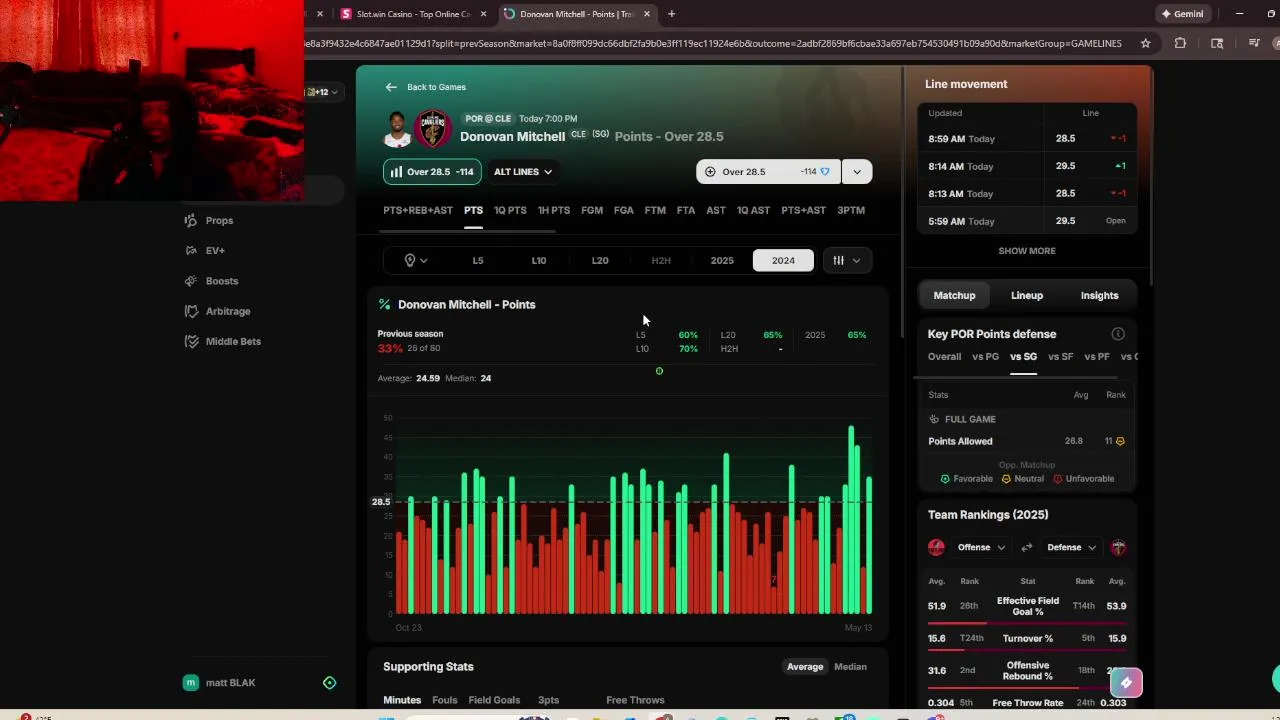Viewport: 1280px width, 720px height.
Task: Click the matt BLAK user avatar
Action: coord(190,683)
